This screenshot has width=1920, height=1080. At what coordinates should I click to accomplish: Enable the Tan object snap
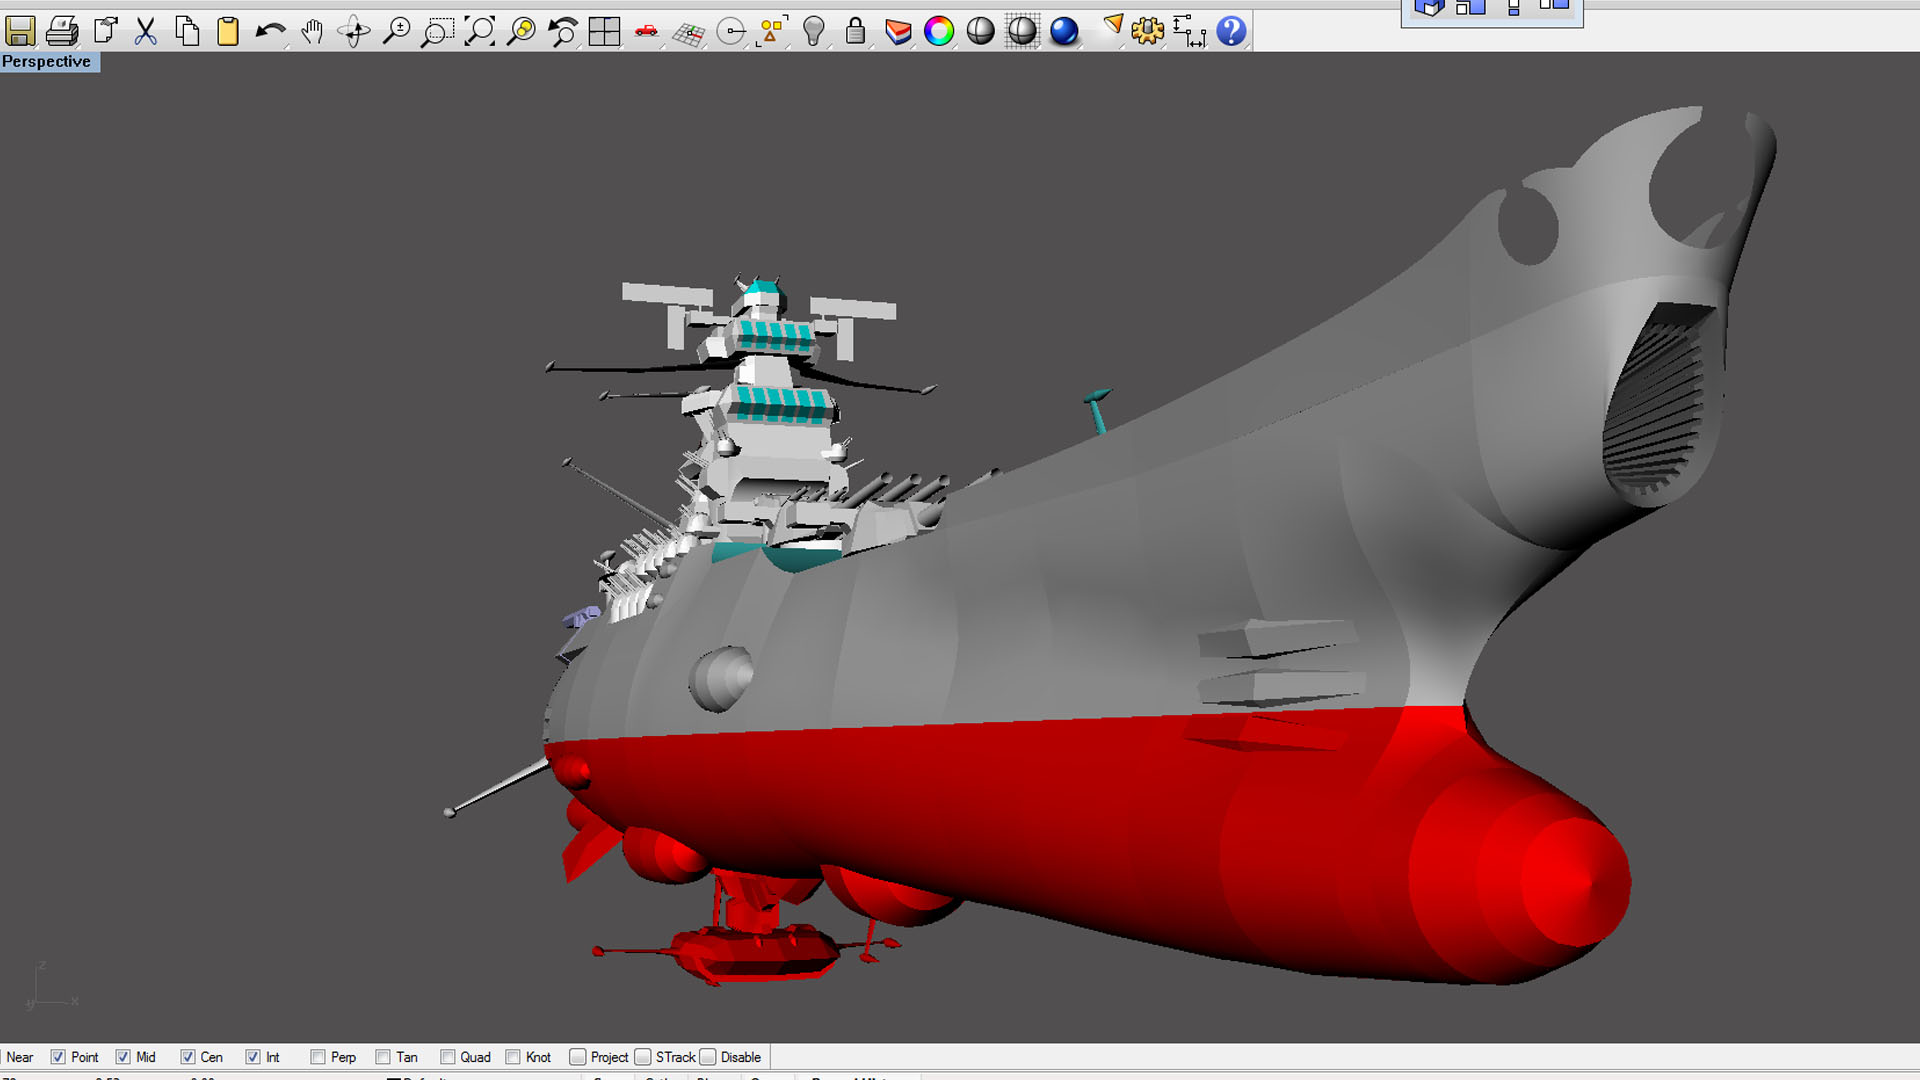coord(383,1057)
